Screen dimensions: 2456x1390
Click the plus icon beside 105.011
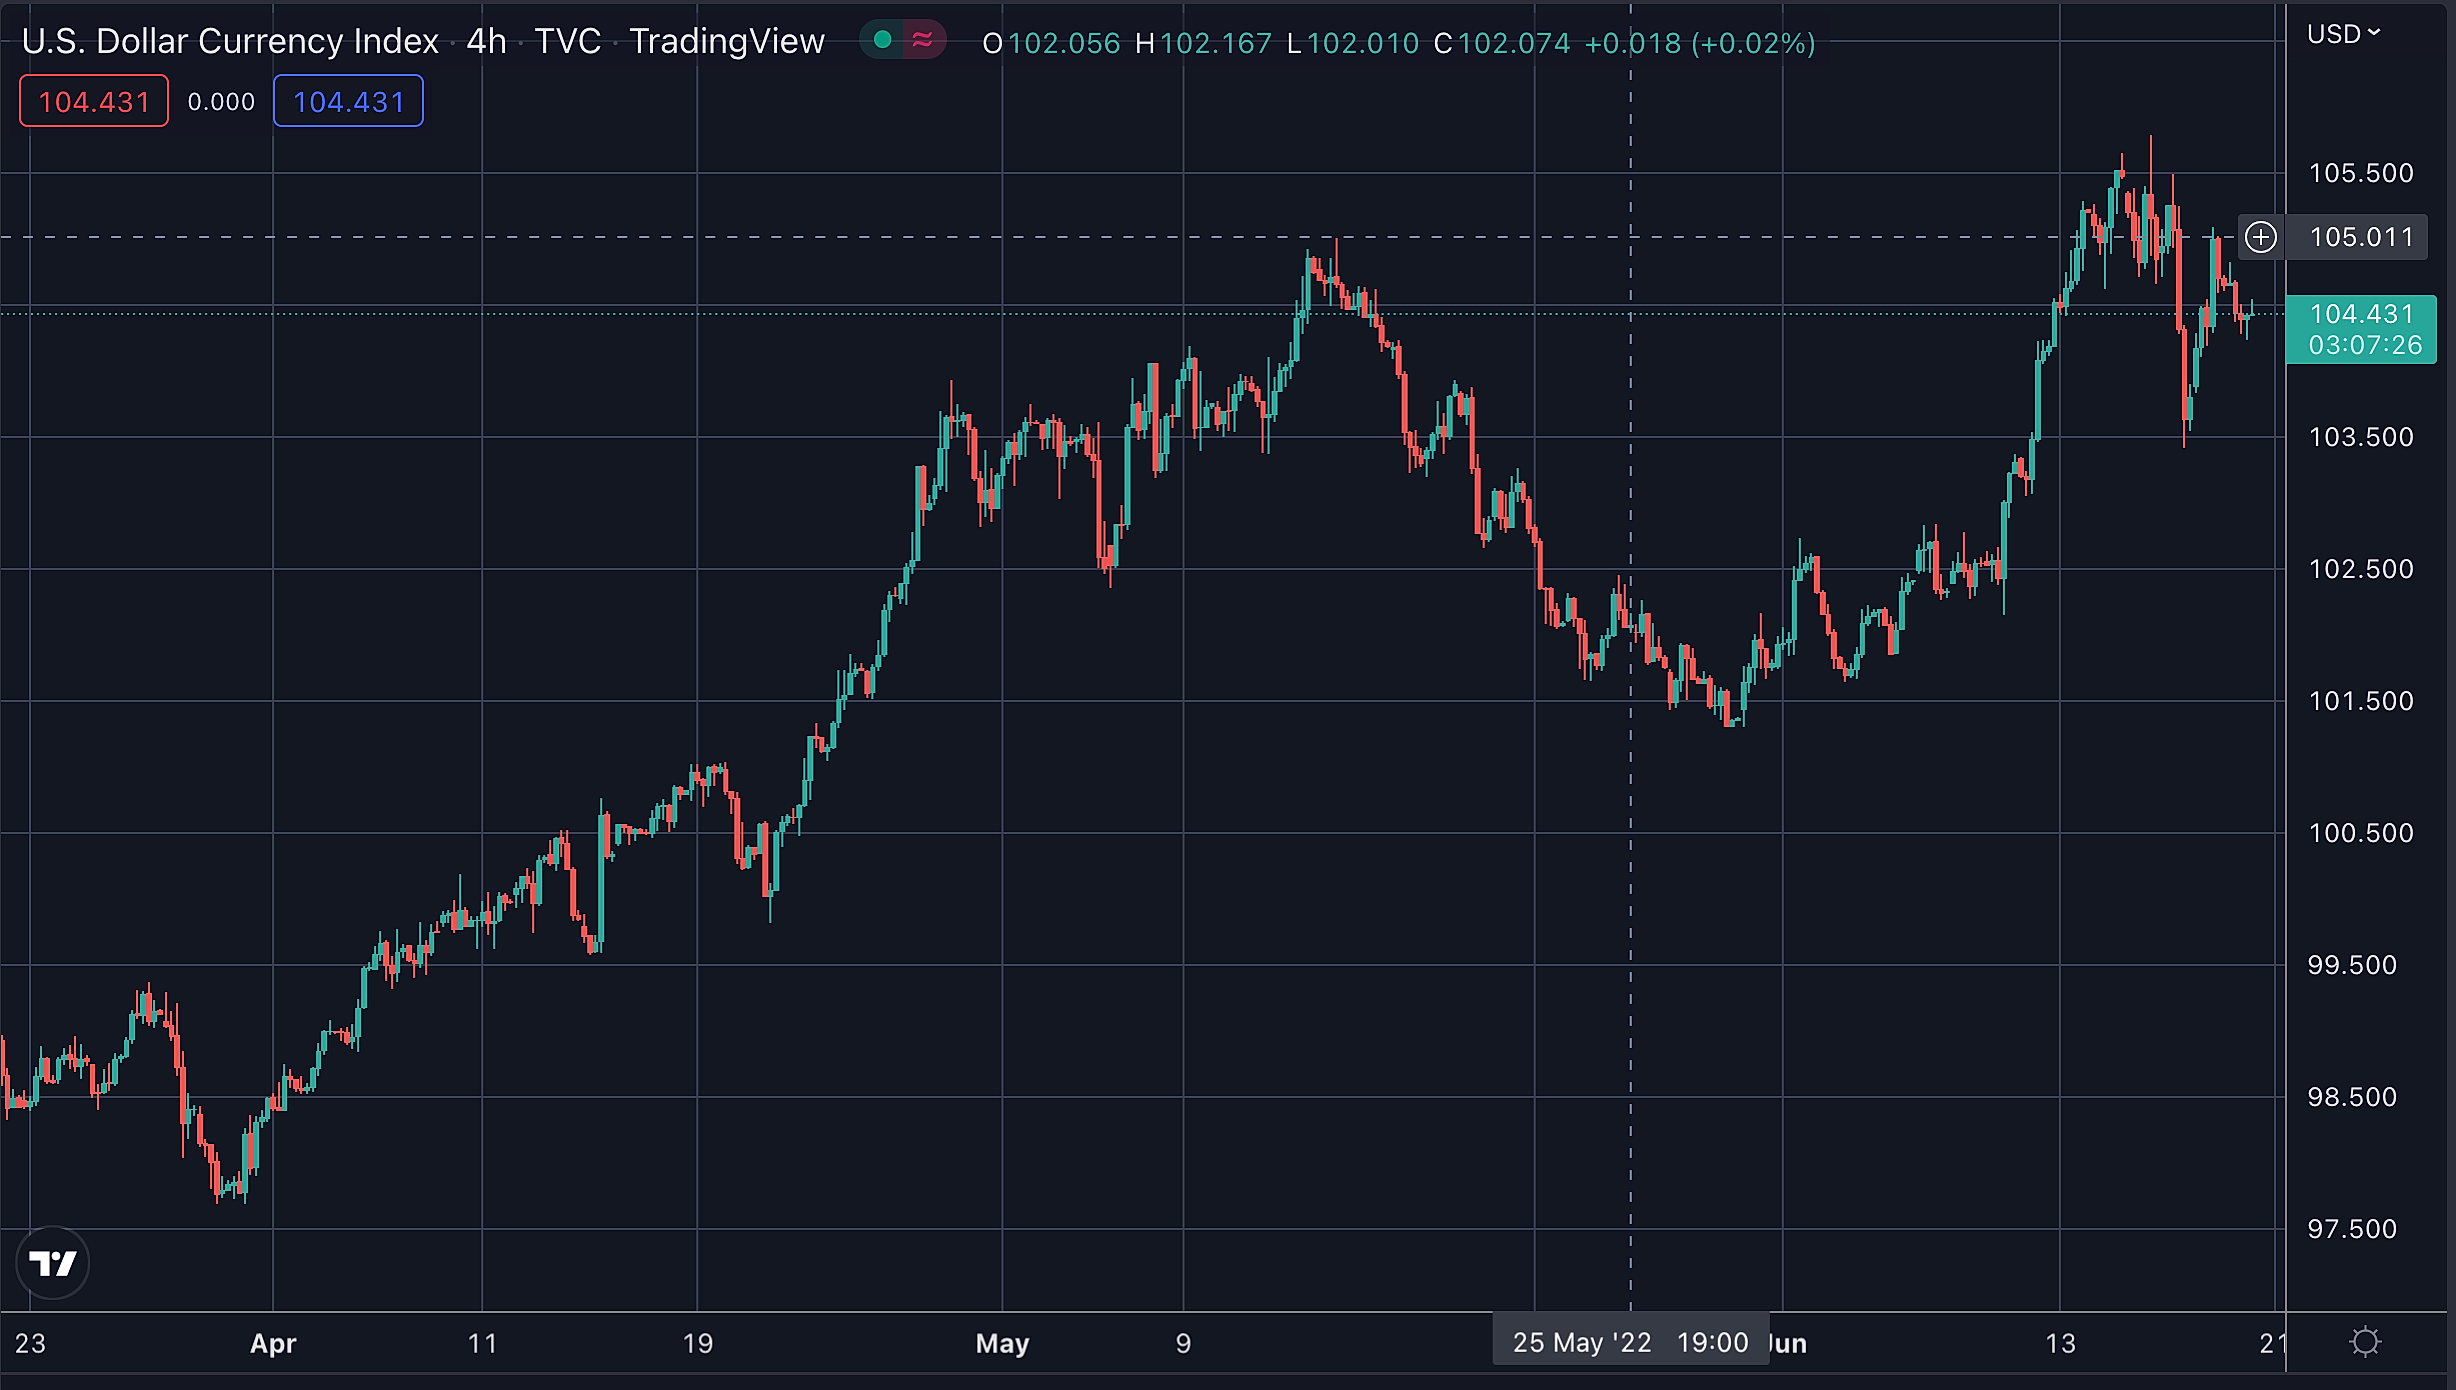coord(2260,237)
